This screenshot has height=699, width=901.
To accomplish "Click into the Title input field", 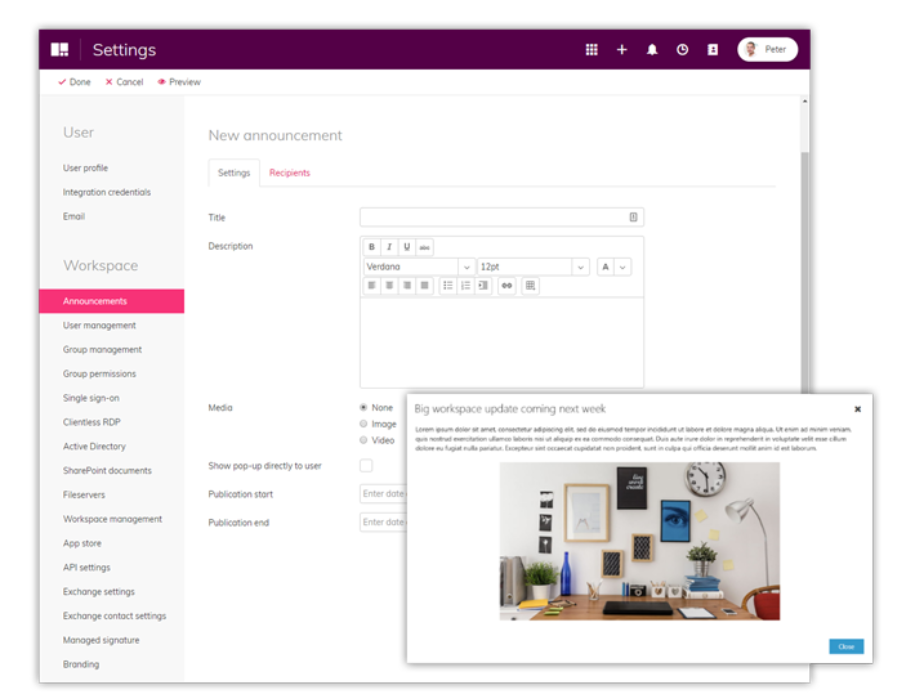I will (x=502, y=217).
